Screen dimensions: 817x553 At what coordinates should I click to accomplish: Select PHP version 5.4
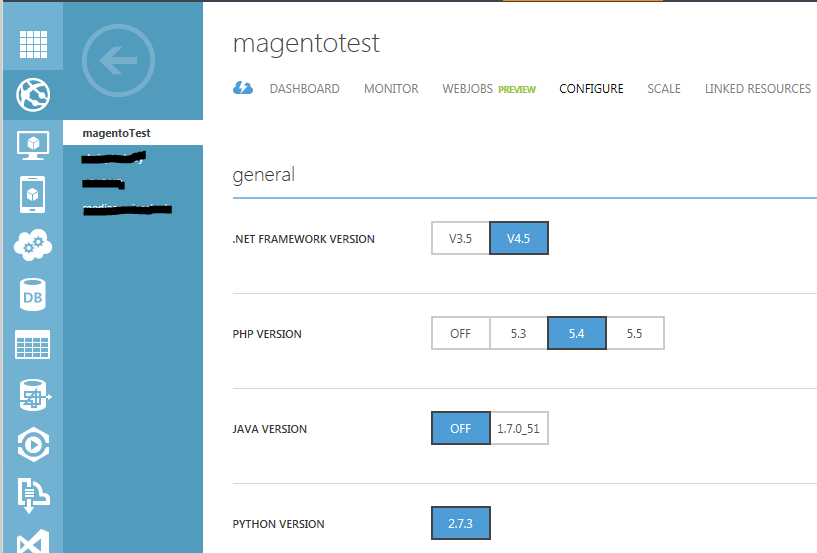(x=577, y=333)
